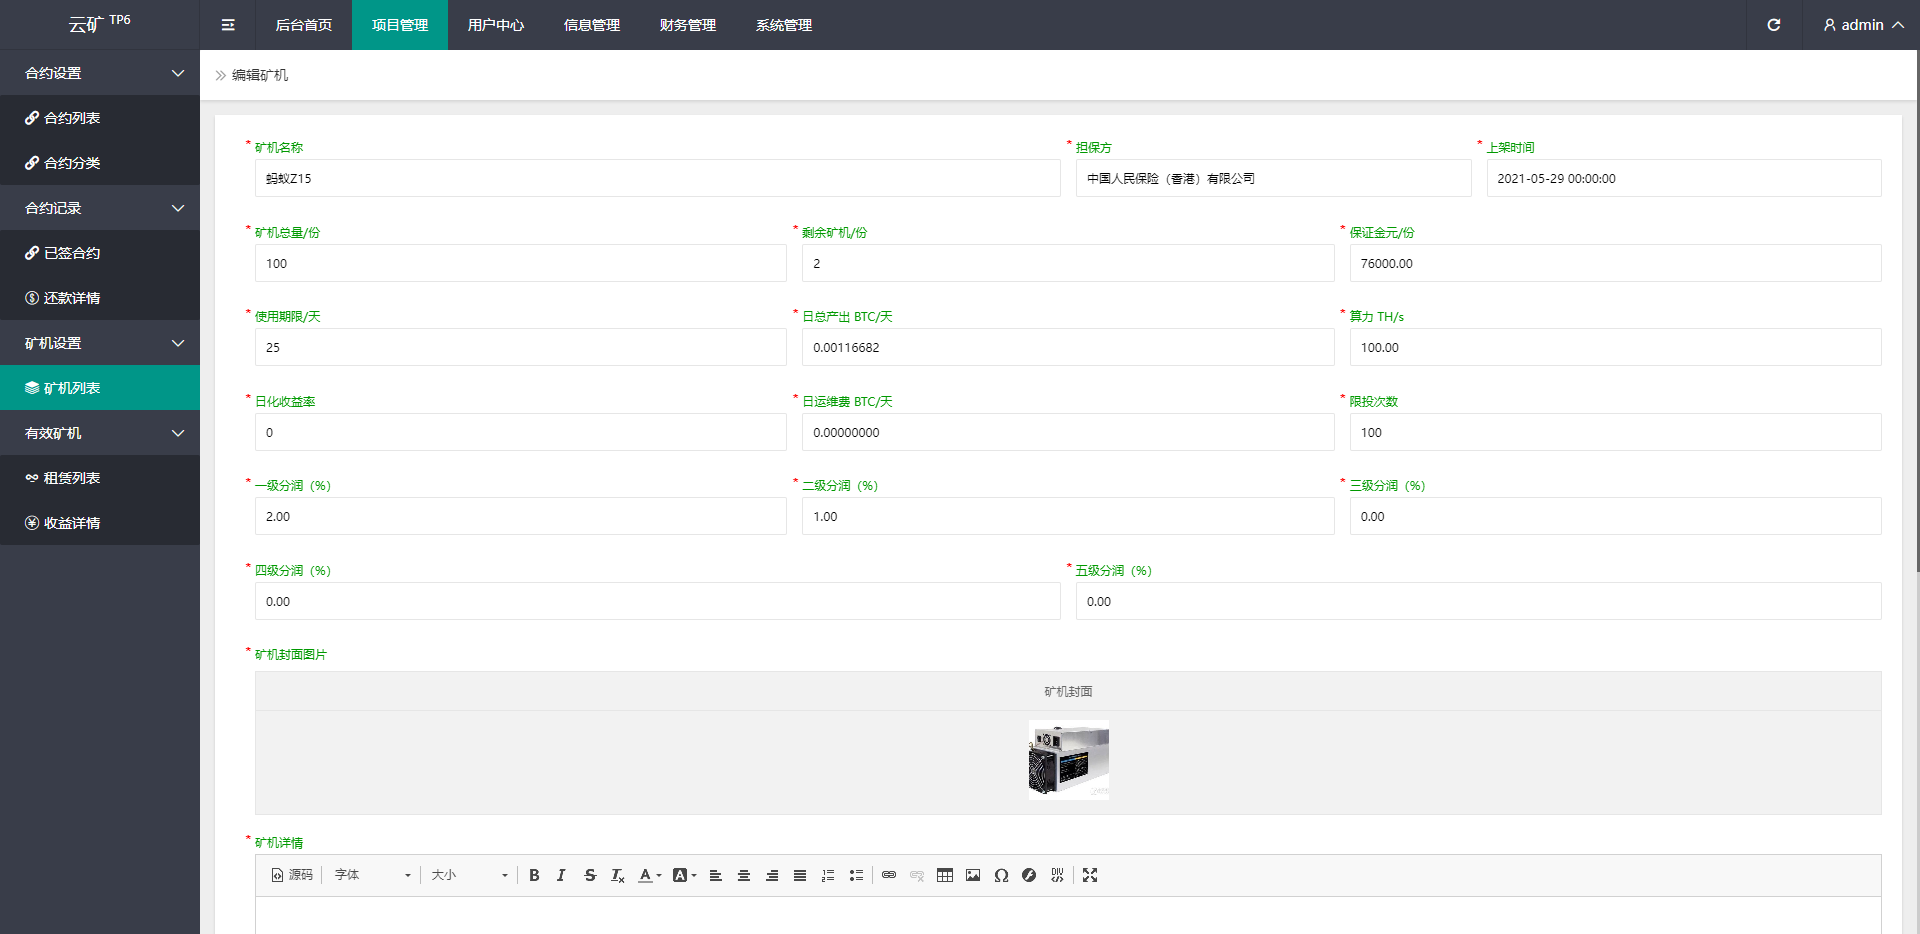Apply strikethrough formatting in editor
1920x934 pixels.
point(590,875)
